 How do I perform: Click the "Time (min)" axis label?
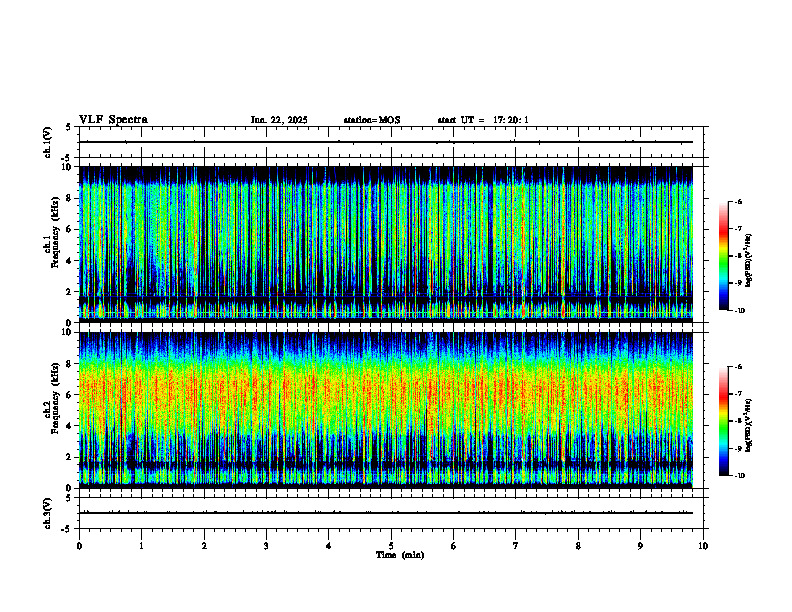(400, 555)
